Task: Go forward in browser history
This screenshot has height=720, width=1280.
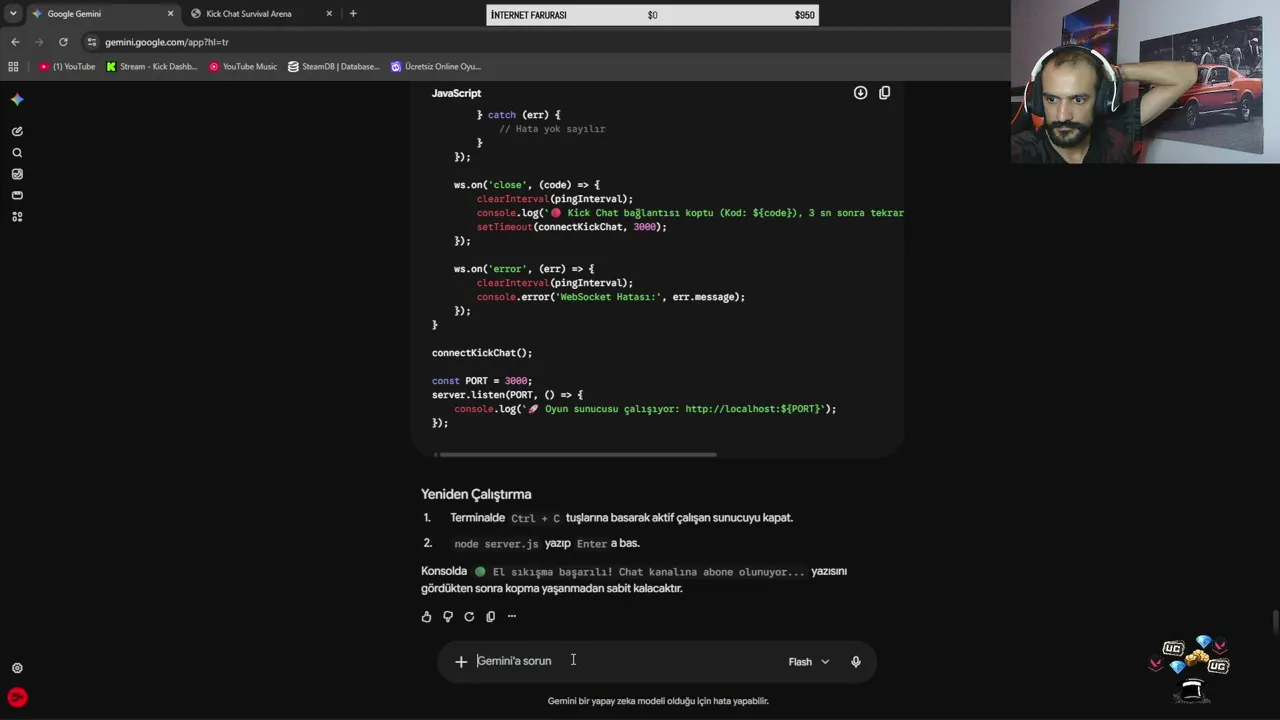Action: pyautogui.click(x=39, y=42)
